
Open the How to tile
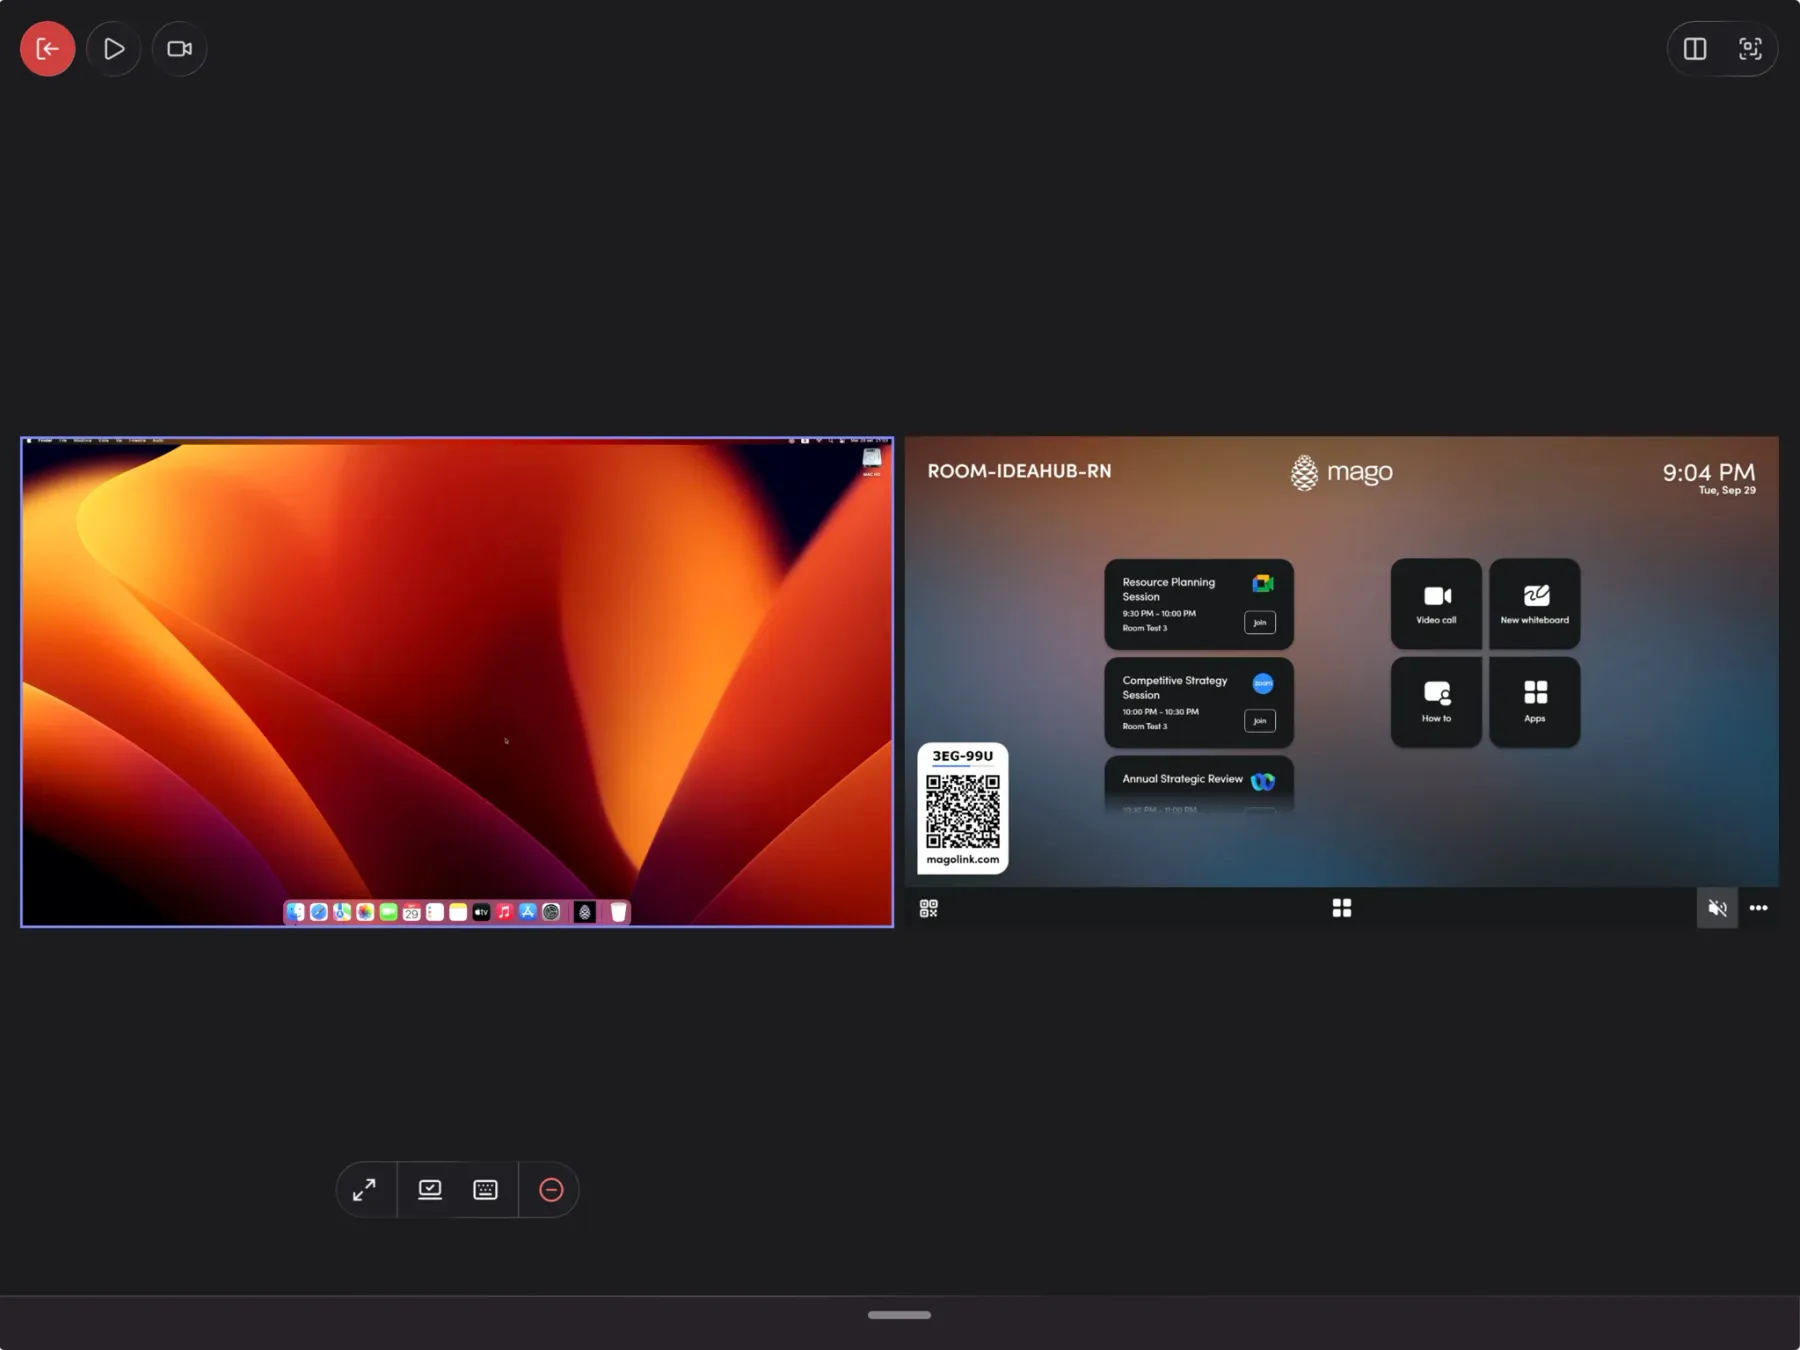coord(1436,702)
